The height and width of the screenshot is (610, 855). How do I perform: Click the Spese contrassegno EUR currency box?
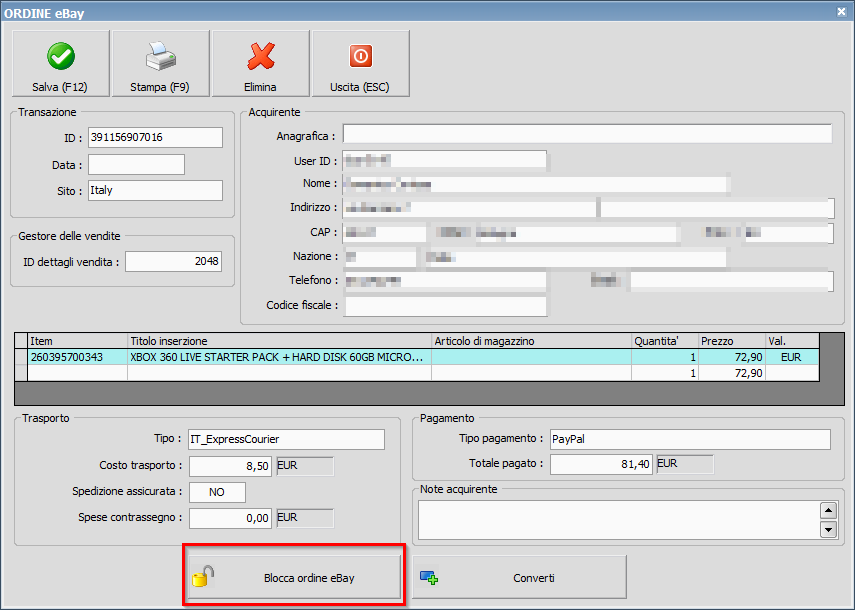[x=305, y=518]
